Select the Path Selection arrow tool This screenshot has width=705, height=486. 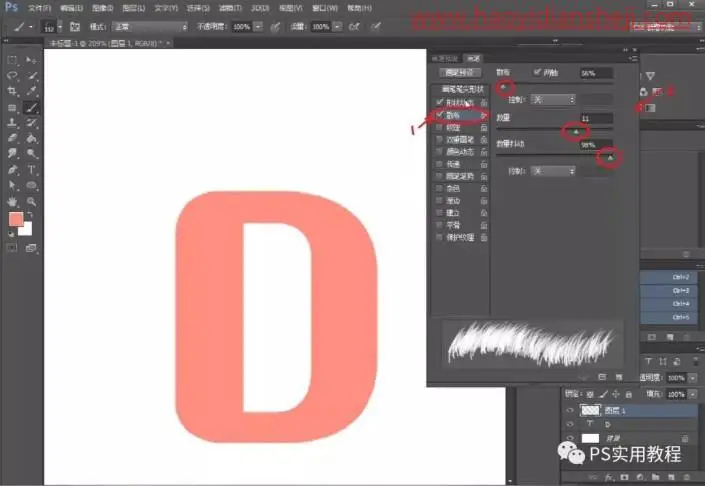tap(12, 185)
